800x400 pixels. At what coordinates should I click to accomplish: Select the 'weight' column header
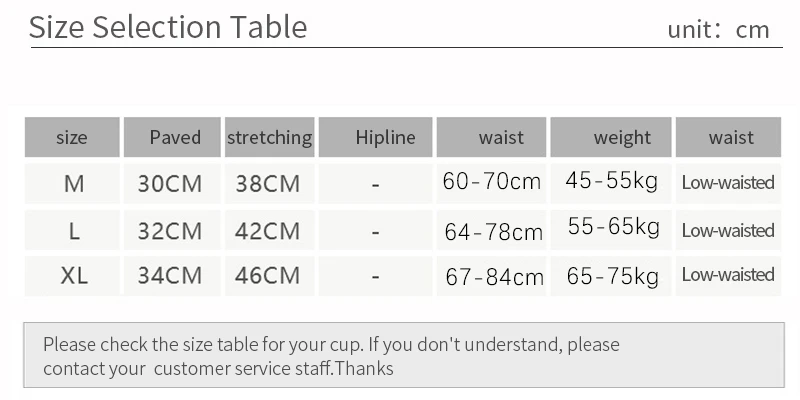click(x=622, y=138)
